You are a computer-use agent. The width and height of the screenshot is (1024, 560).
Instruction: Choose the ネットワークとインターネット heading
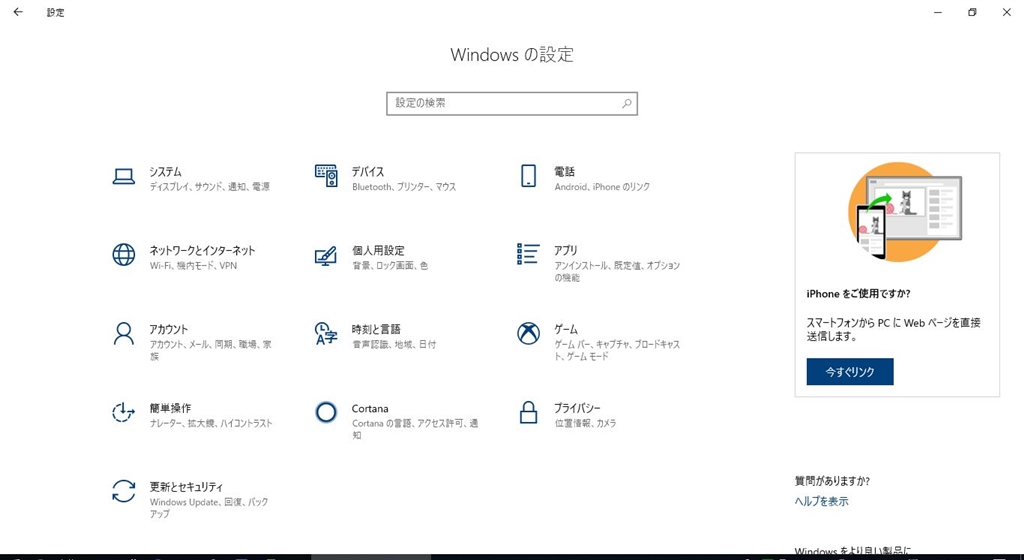point(202,251)
